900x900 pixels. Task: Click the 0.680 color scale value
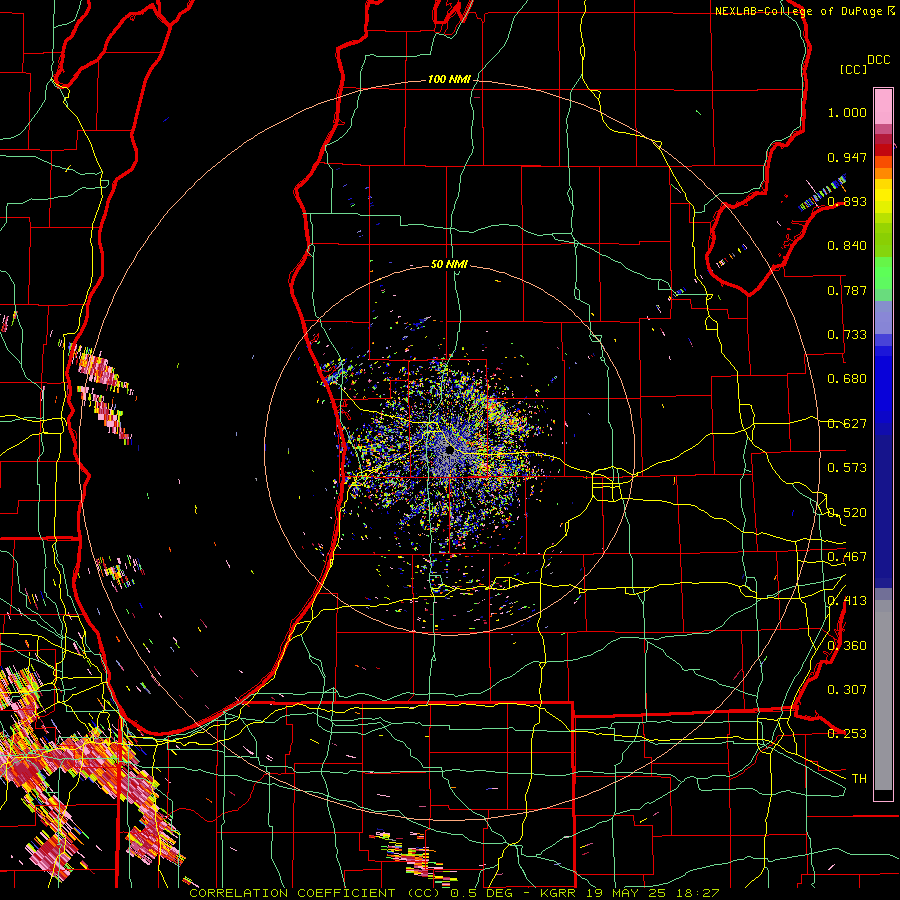click(847, 379)
